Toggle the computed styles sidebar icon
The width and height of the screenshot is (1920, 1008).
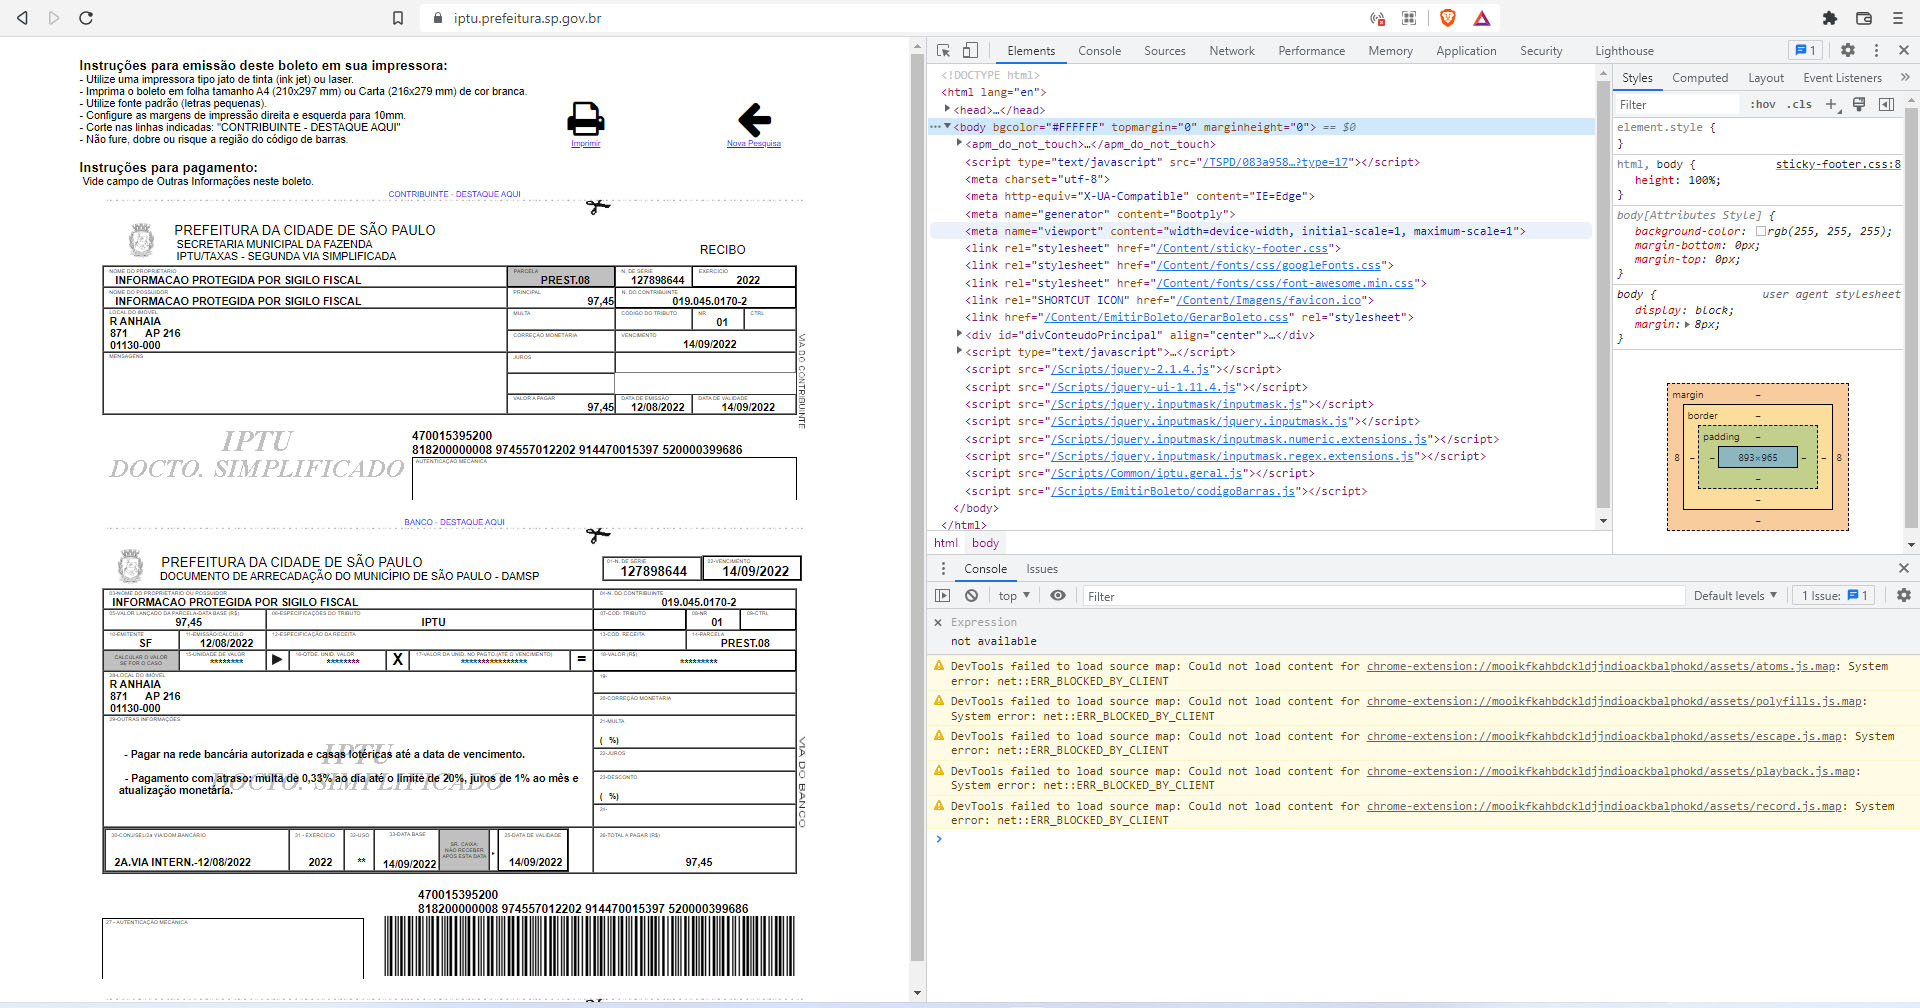click(1886, 104)
